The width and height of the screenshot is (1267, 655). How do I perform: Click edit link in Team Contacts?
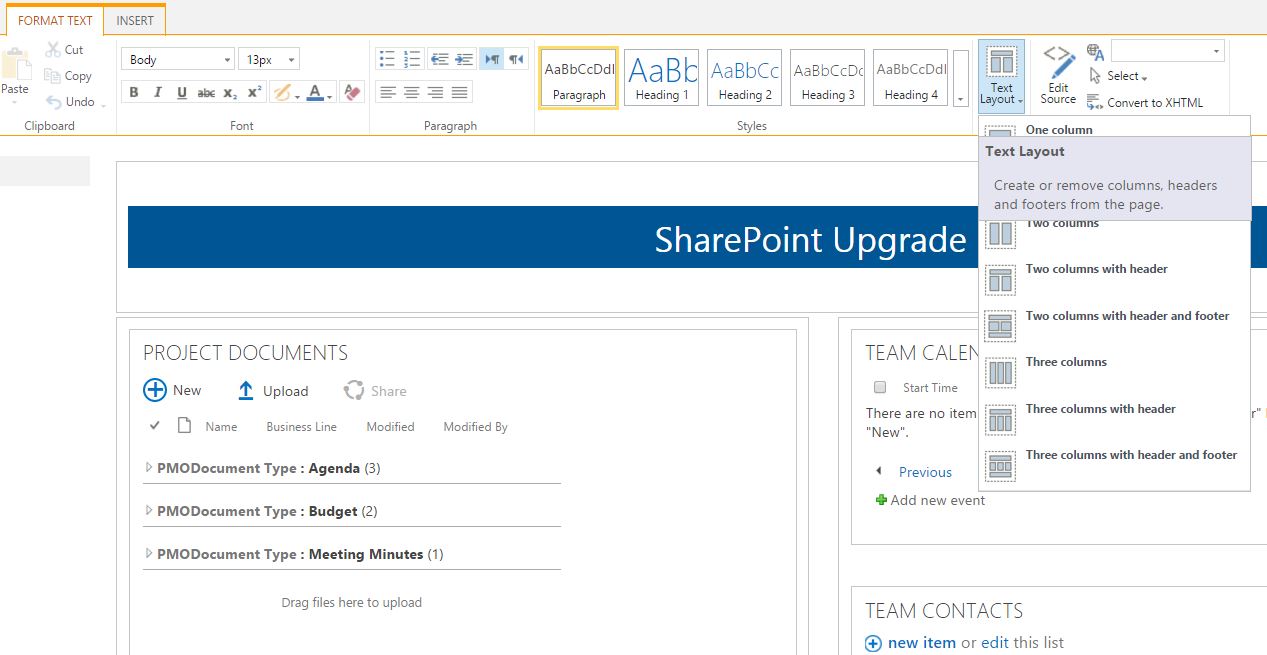(995, 643)
